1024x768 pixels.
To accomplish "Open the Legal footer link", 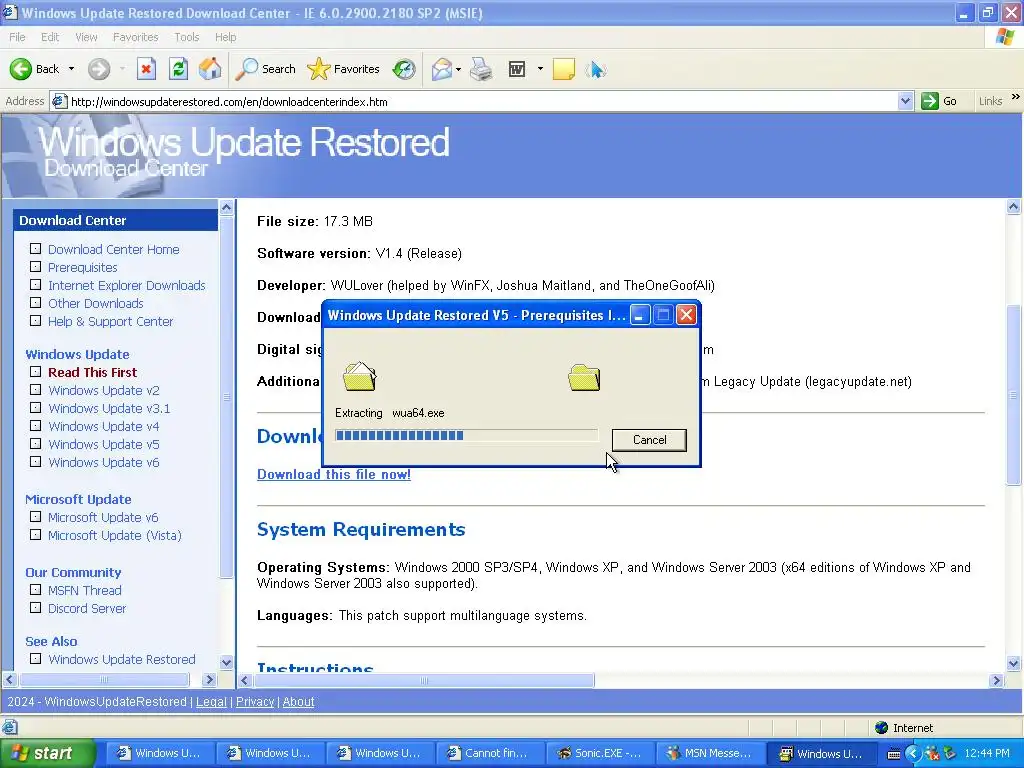I will 211,701.
